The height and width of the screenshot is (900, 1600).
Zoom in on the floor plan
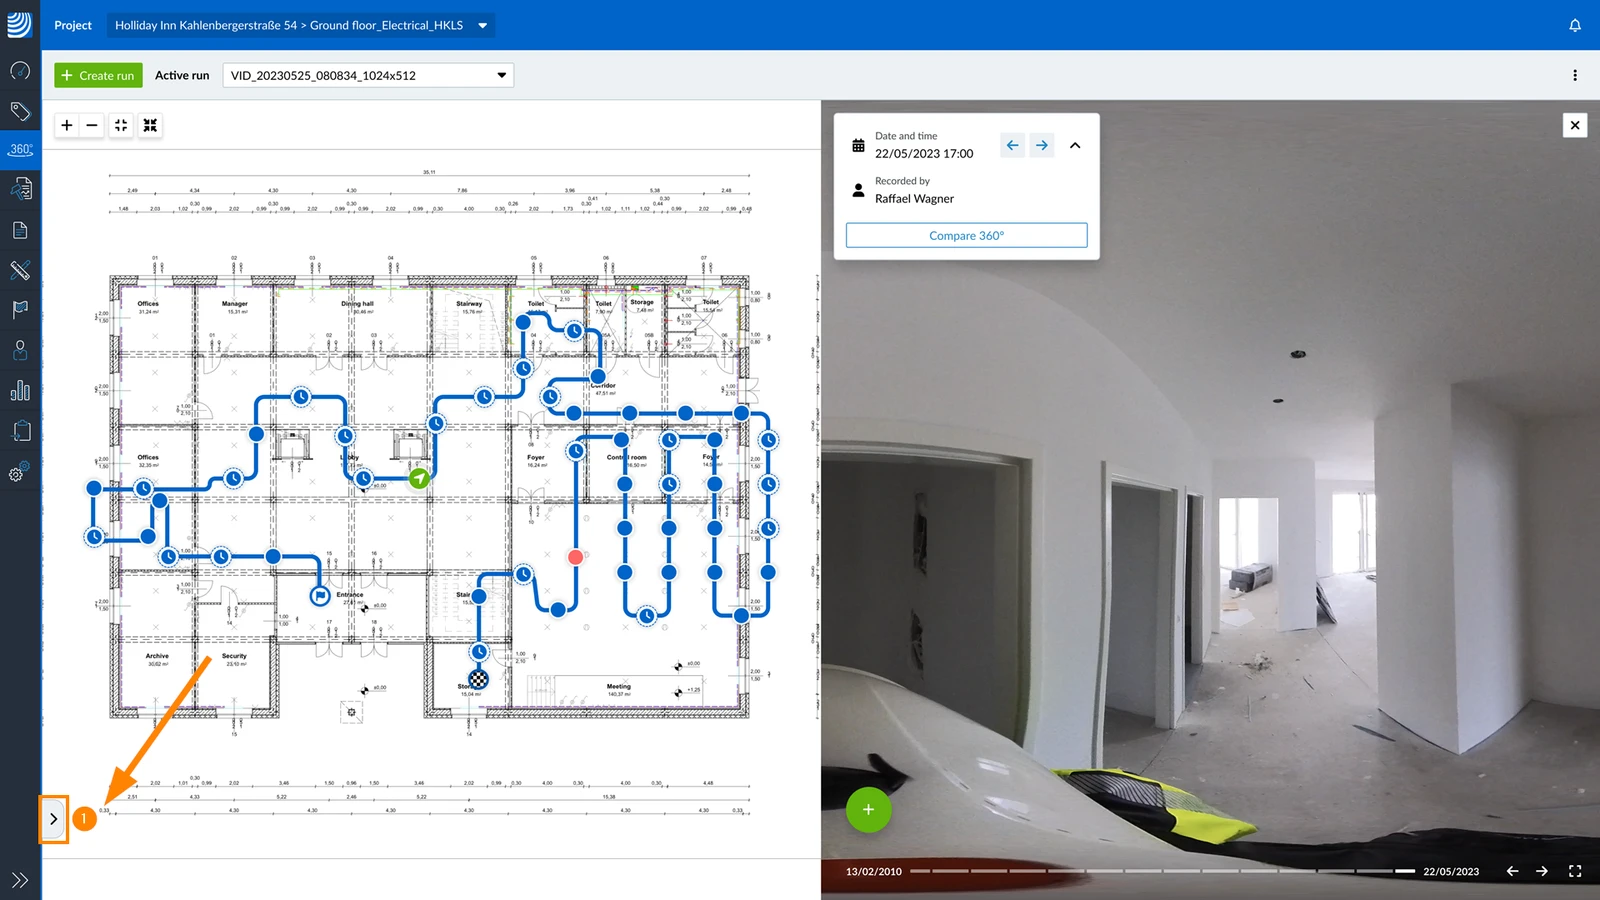67,125
